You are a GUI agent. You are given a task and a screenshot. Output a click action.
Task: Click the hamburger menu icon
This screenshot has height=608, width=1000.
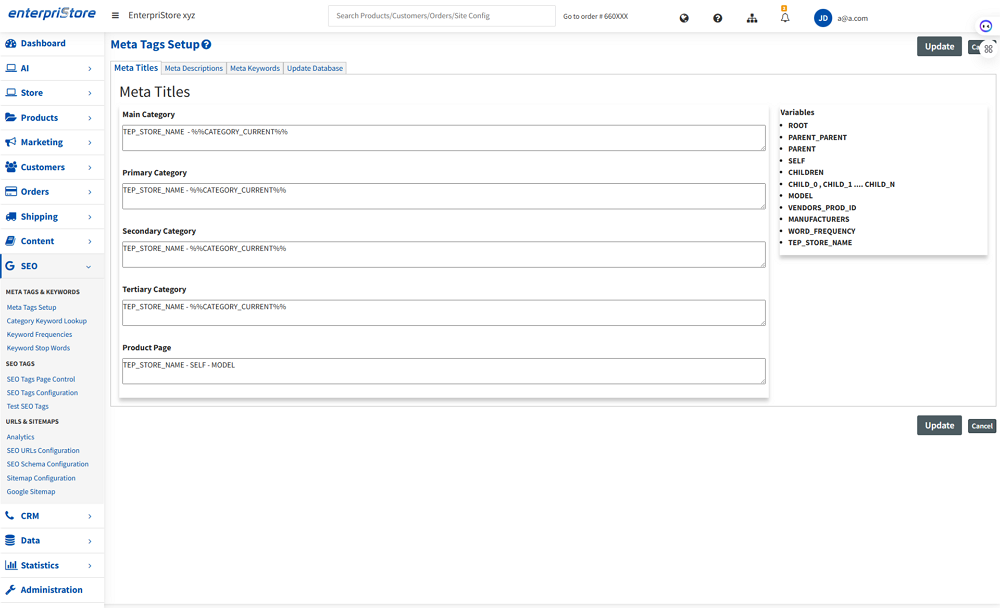(x=115, y=16)
